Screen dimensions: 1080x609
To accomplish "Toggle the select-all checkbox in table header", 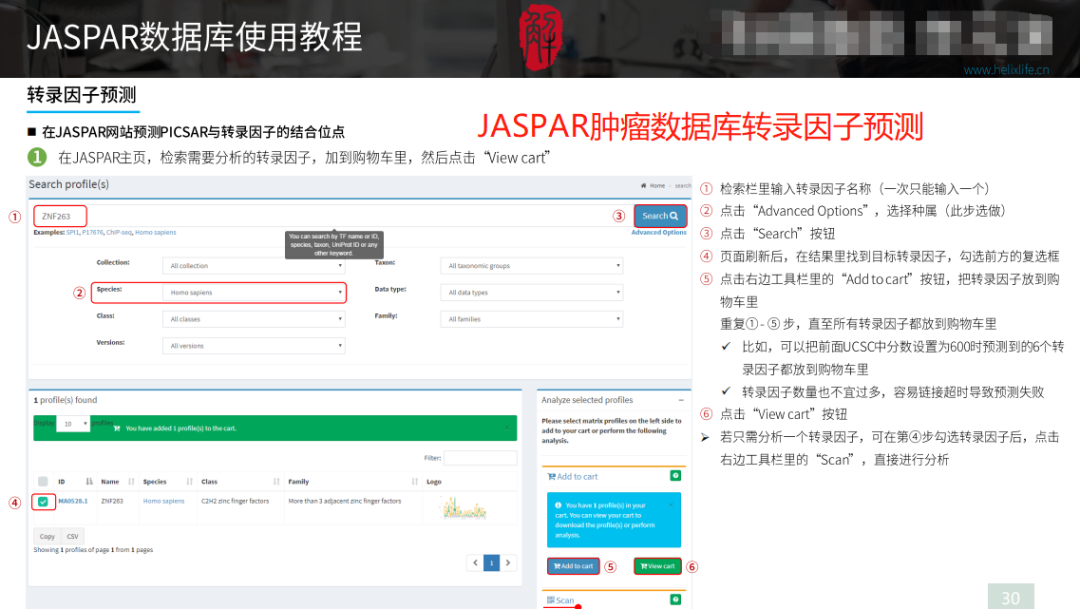I will [x=43, y=482].
